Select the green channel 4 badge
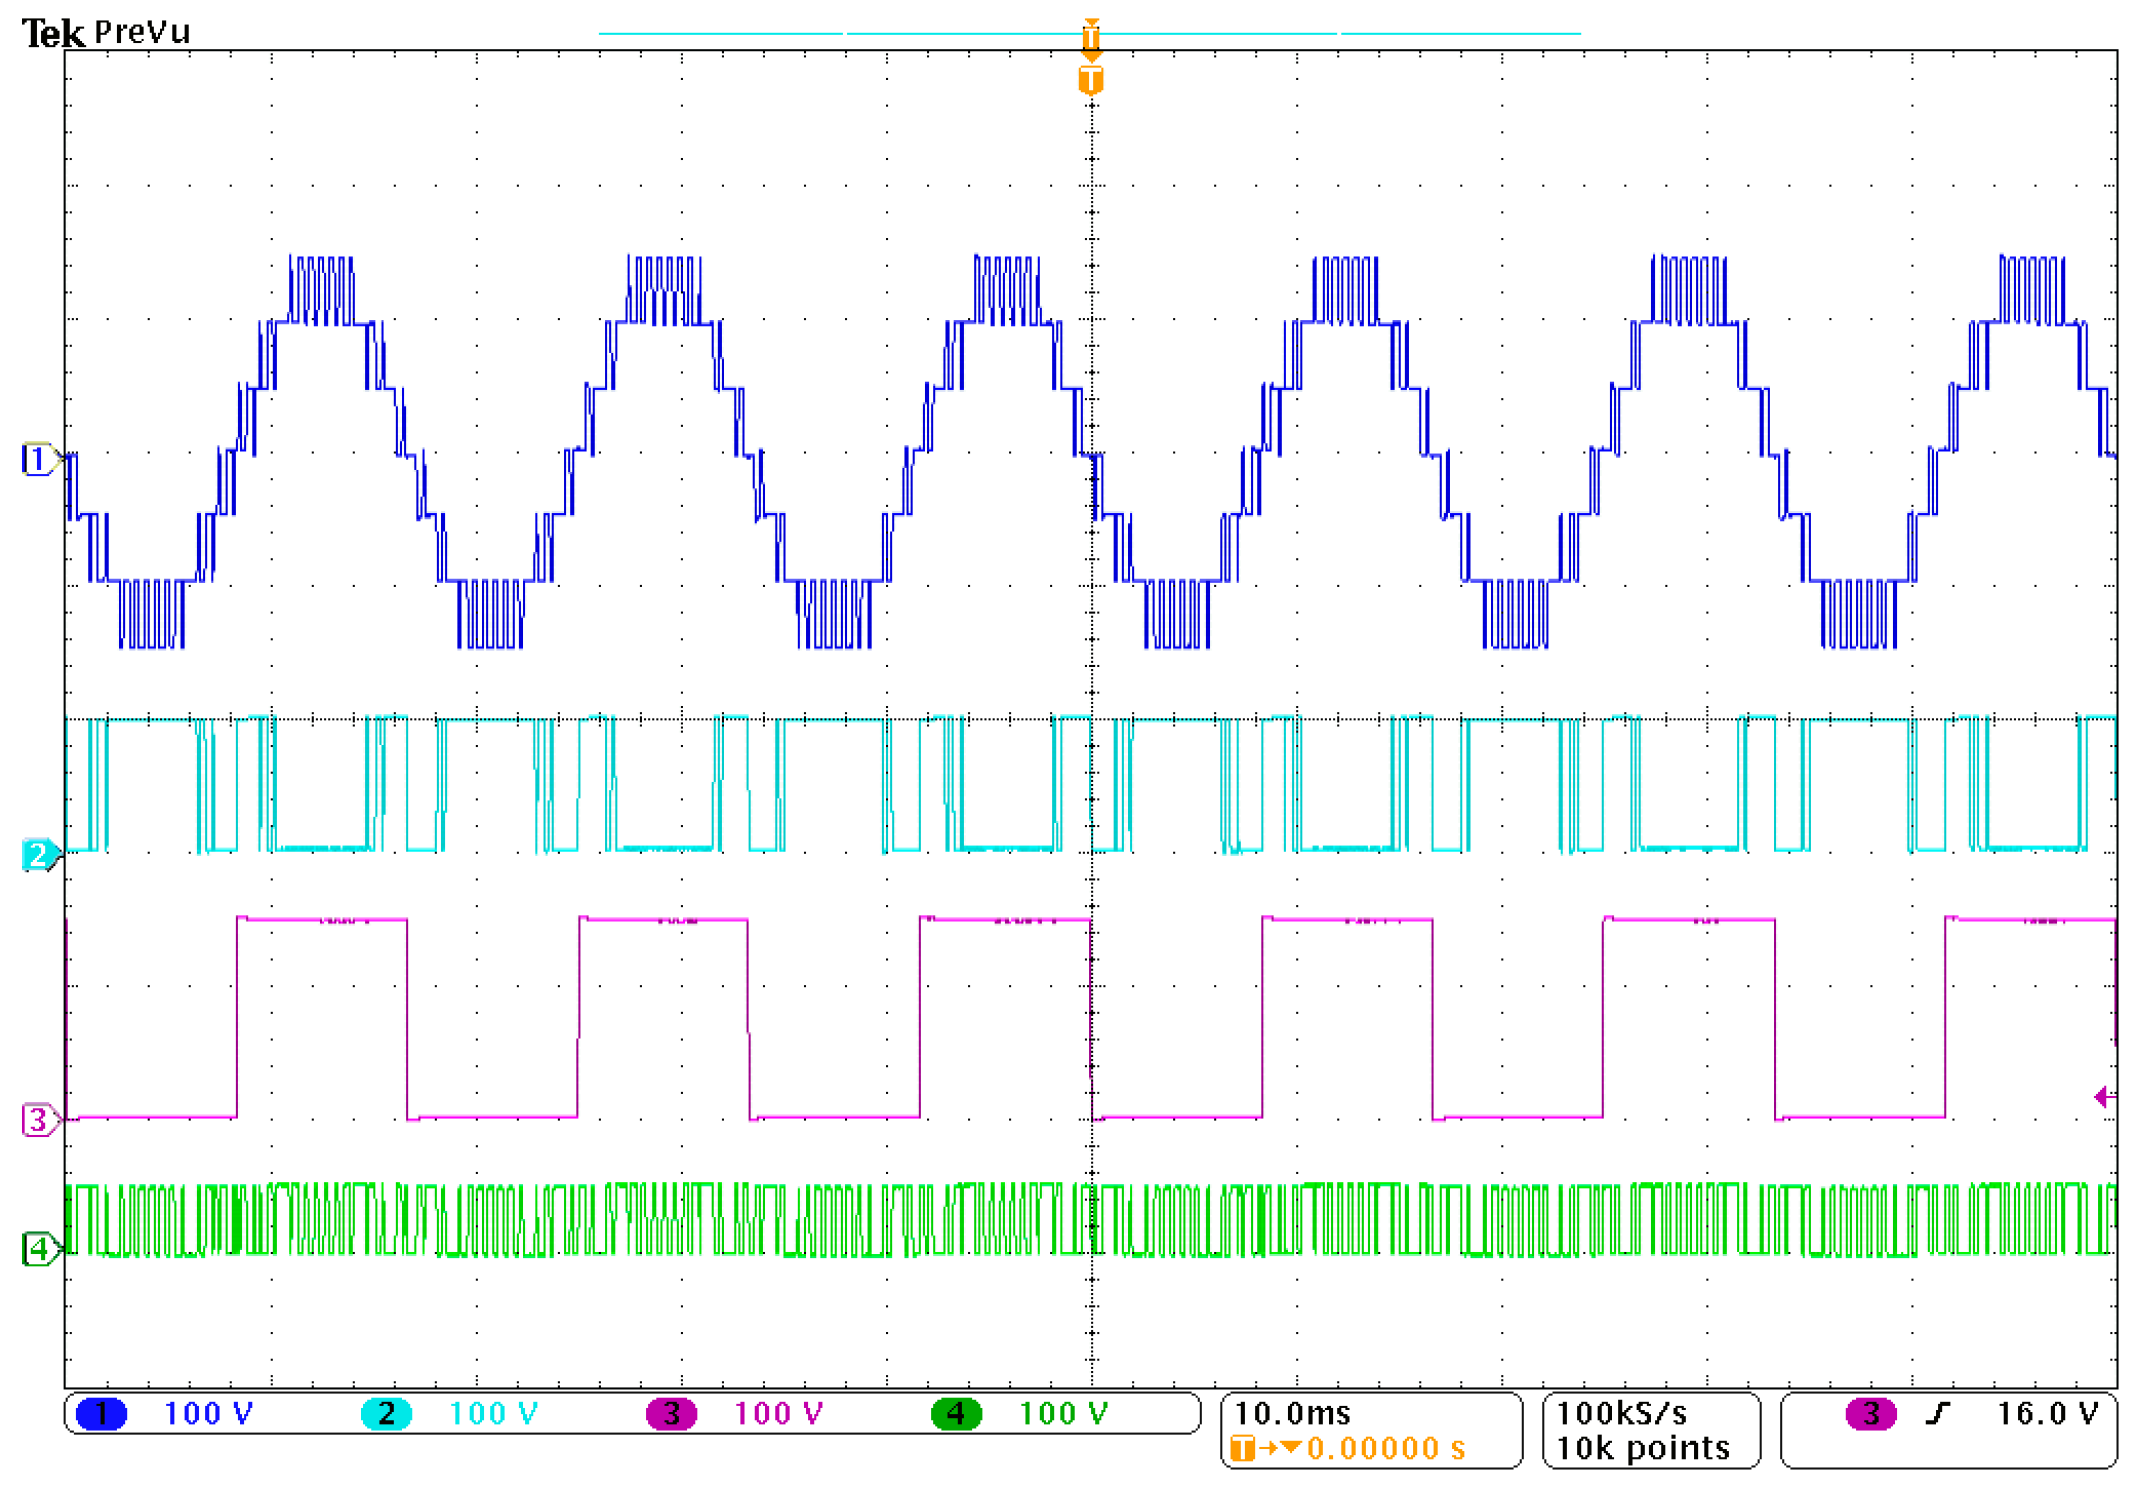This screenshot has height=1486, width=2141. (956, 1414)
